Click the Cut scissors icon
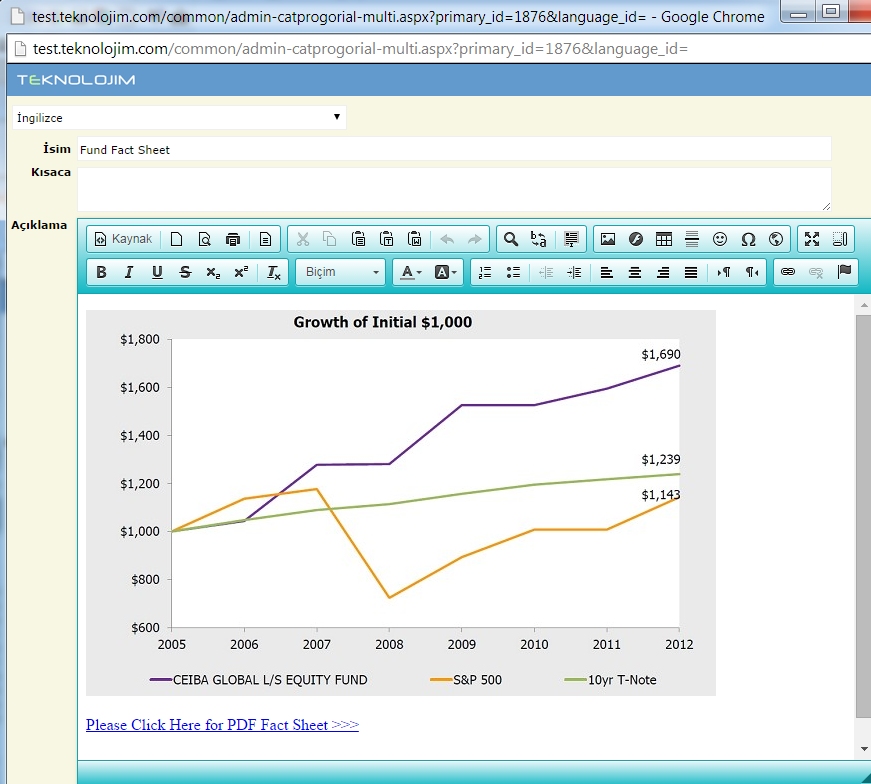The image size is (871, 784). (303, 239)
